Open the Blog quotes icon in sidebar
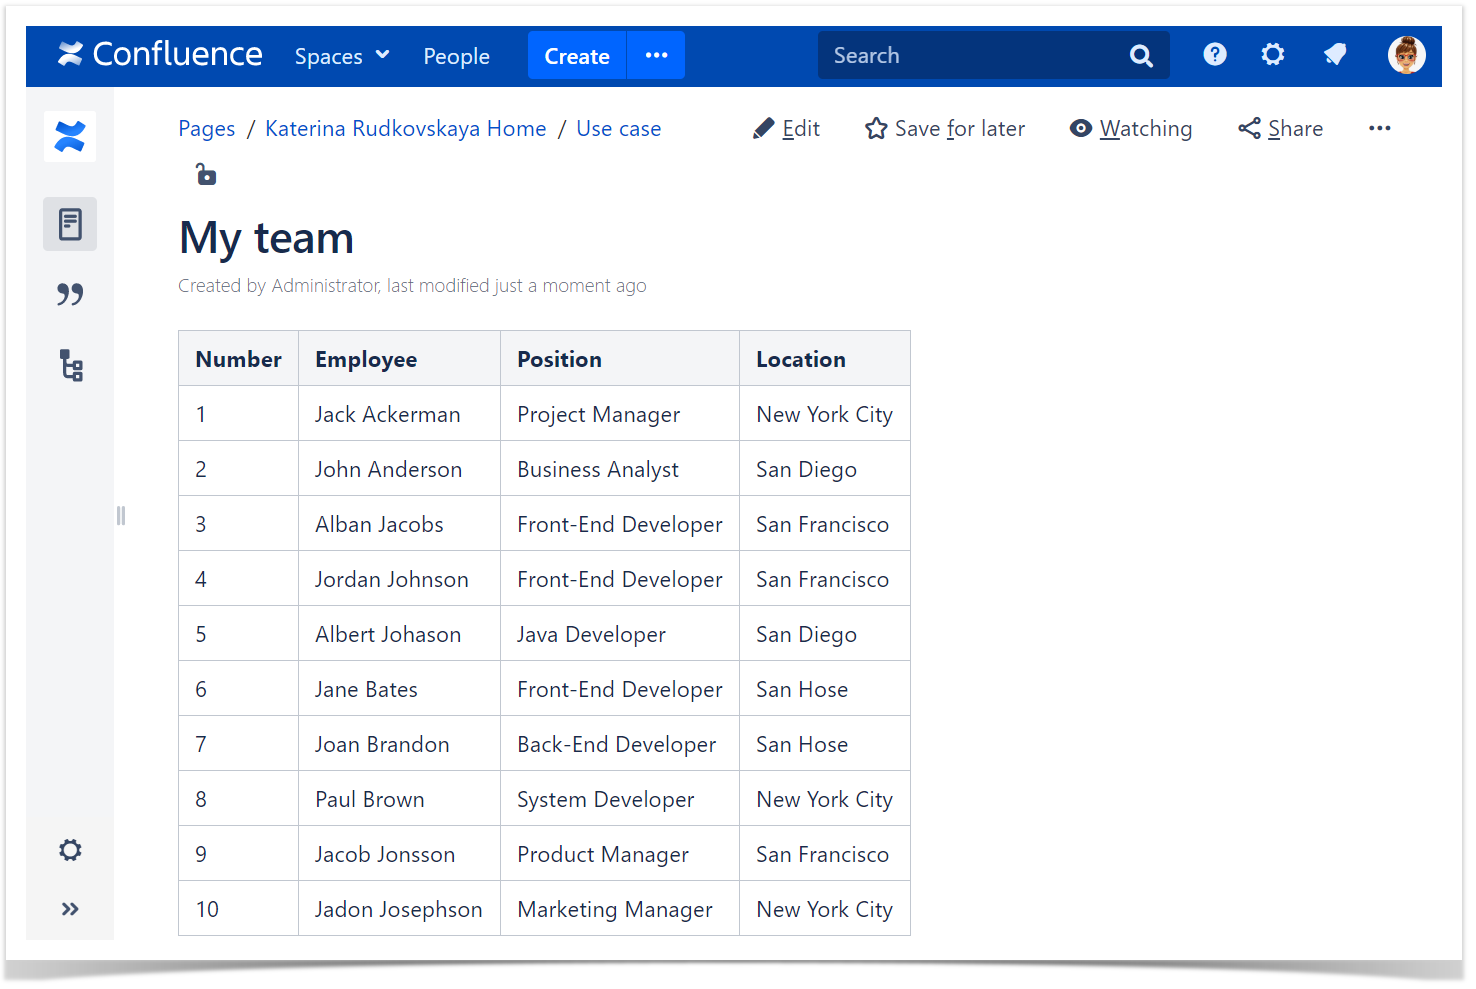1476x989 pixels. point(70,294)
